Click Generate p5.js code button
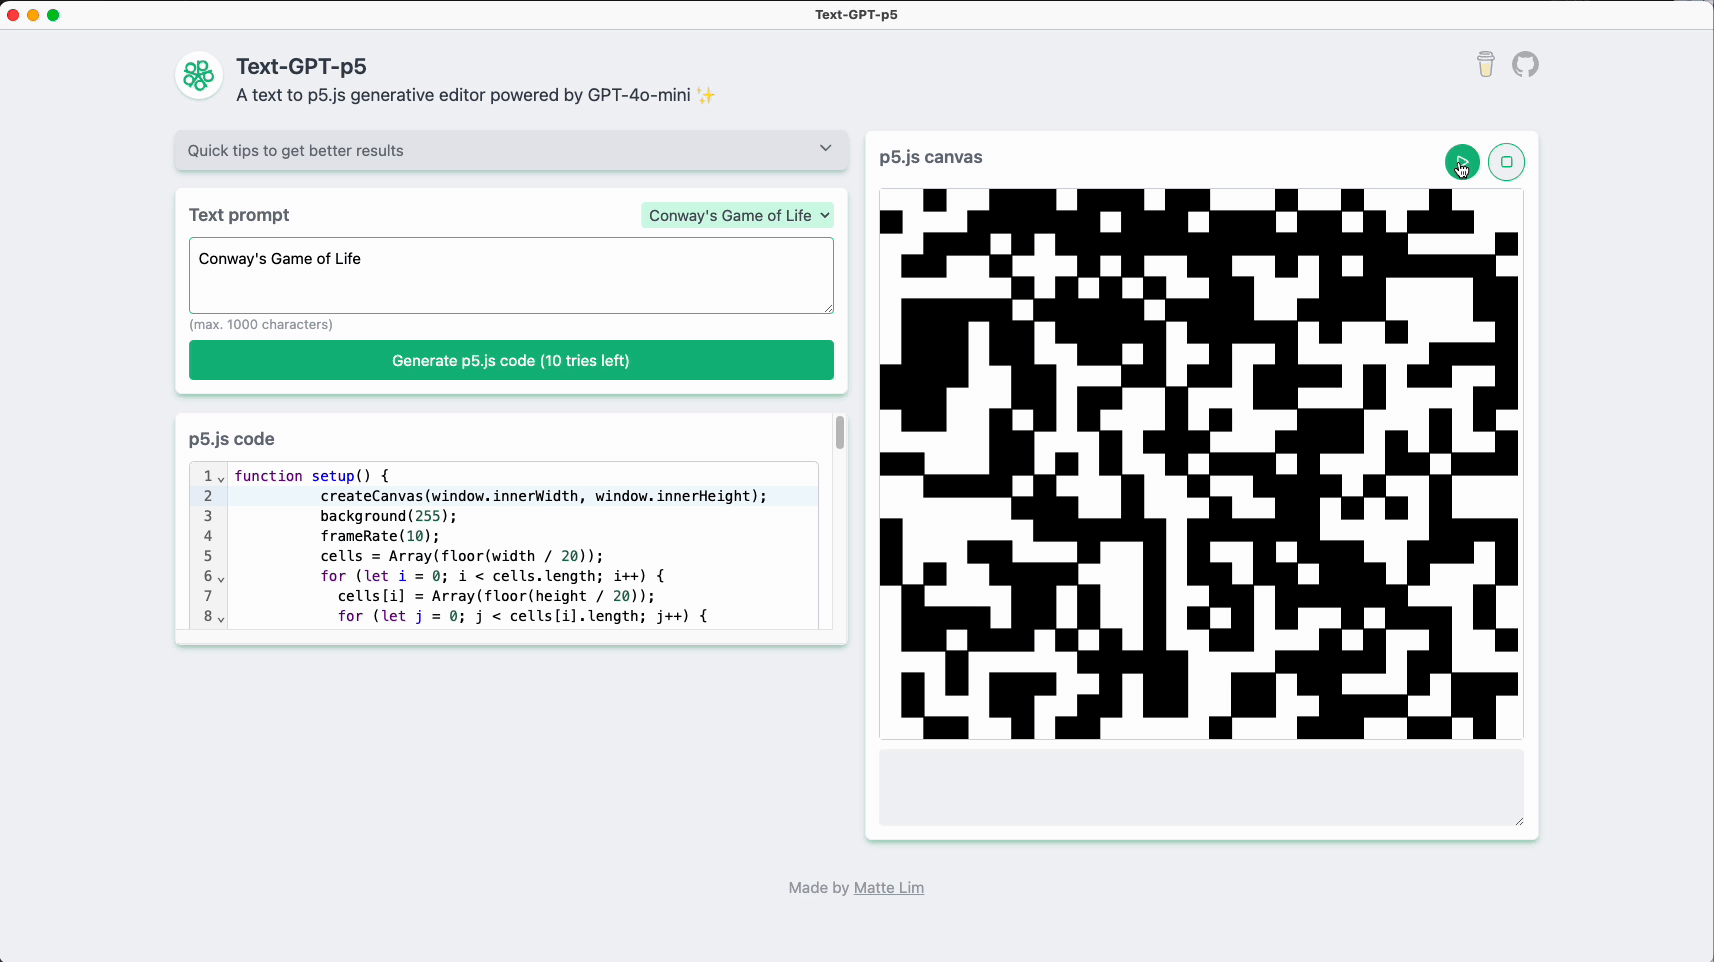 point(511,360)
